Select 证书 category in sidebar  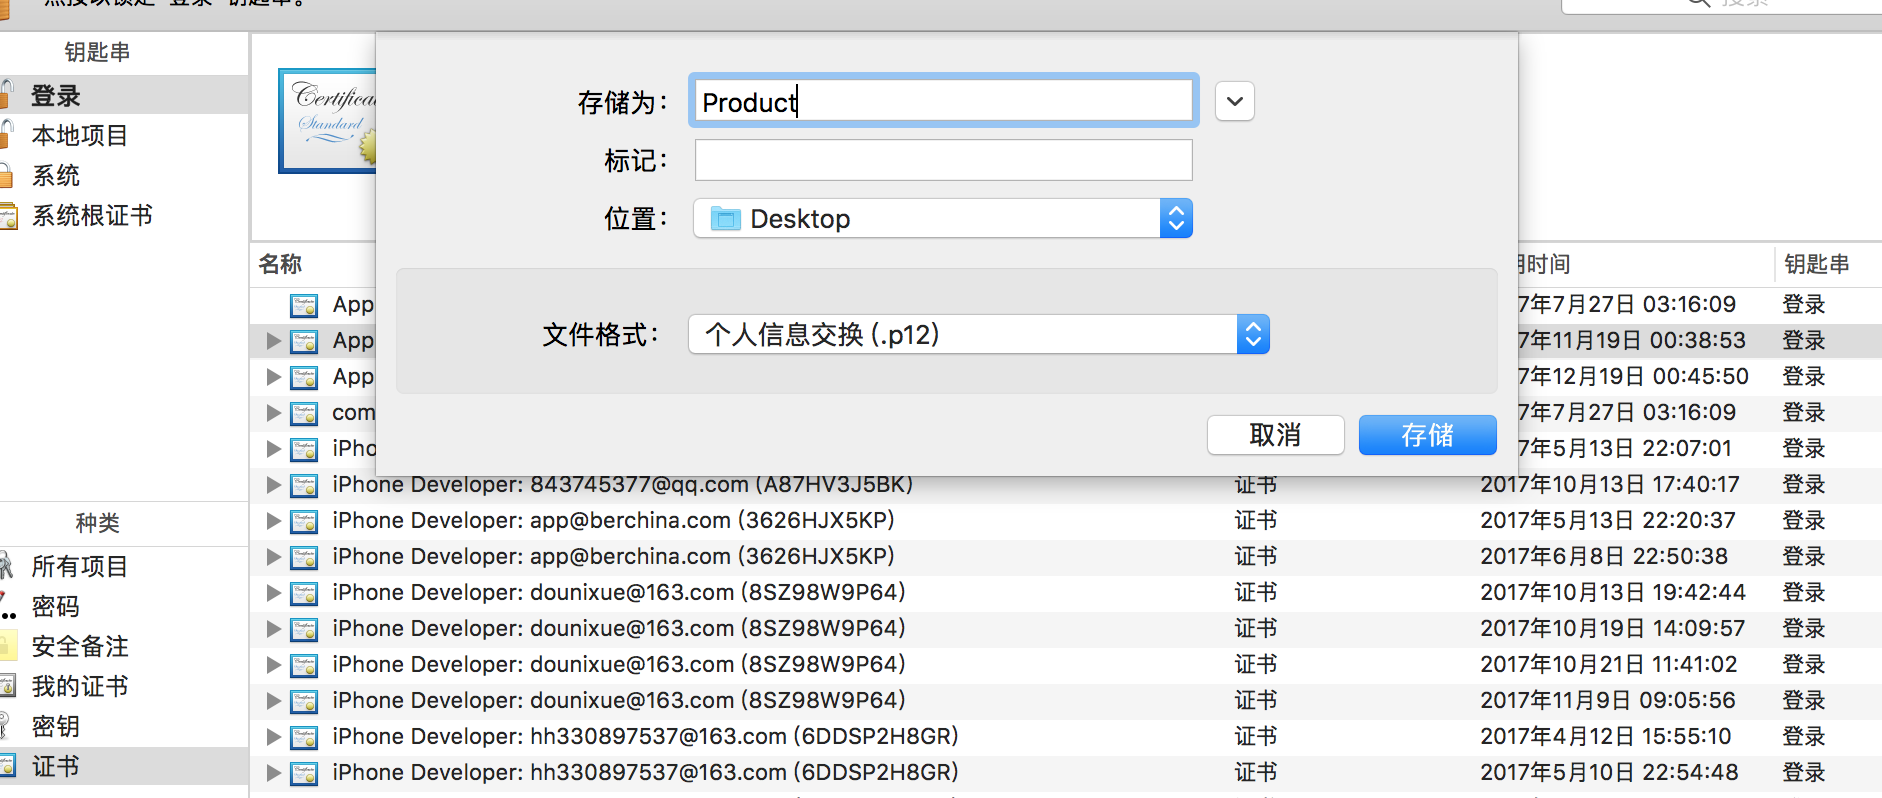click(x=56, y=766)
